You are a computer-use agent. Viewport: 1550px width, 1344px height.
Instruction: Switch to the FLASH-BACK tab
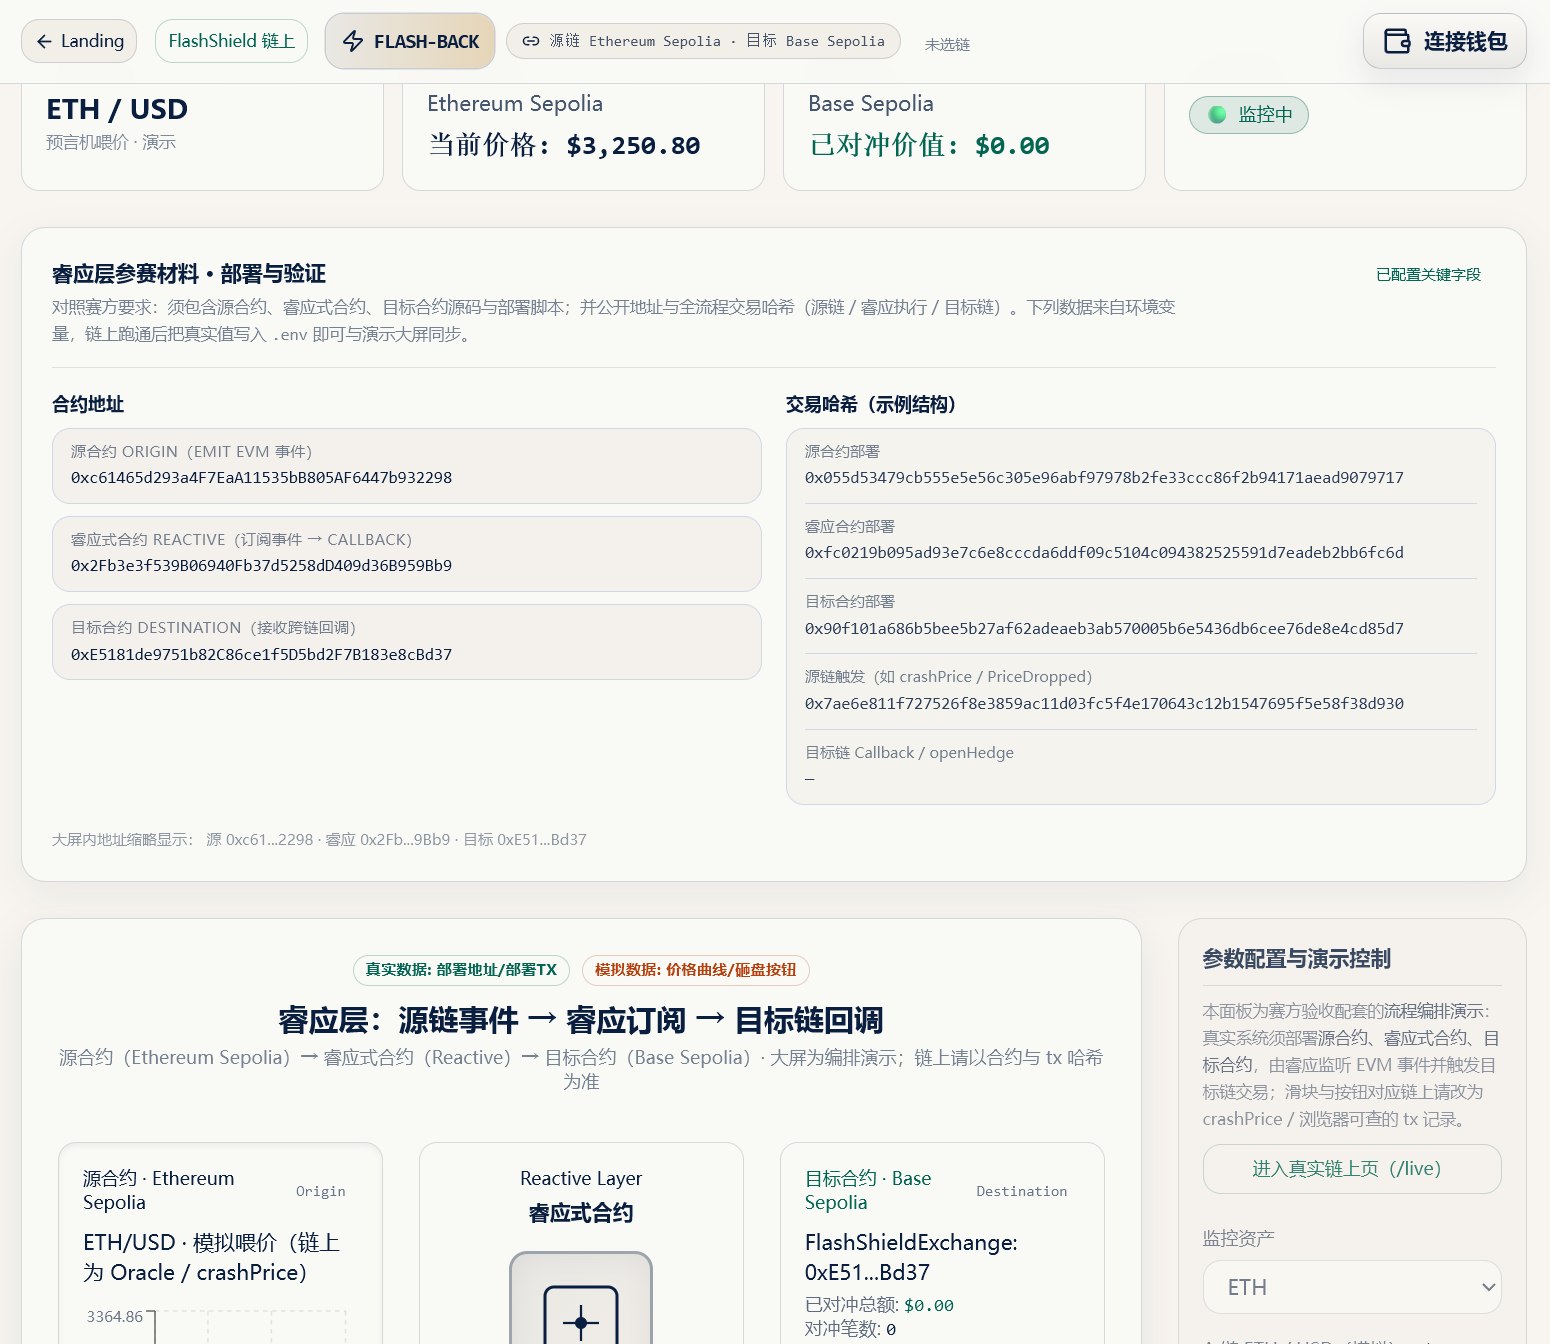click(410, 41)
